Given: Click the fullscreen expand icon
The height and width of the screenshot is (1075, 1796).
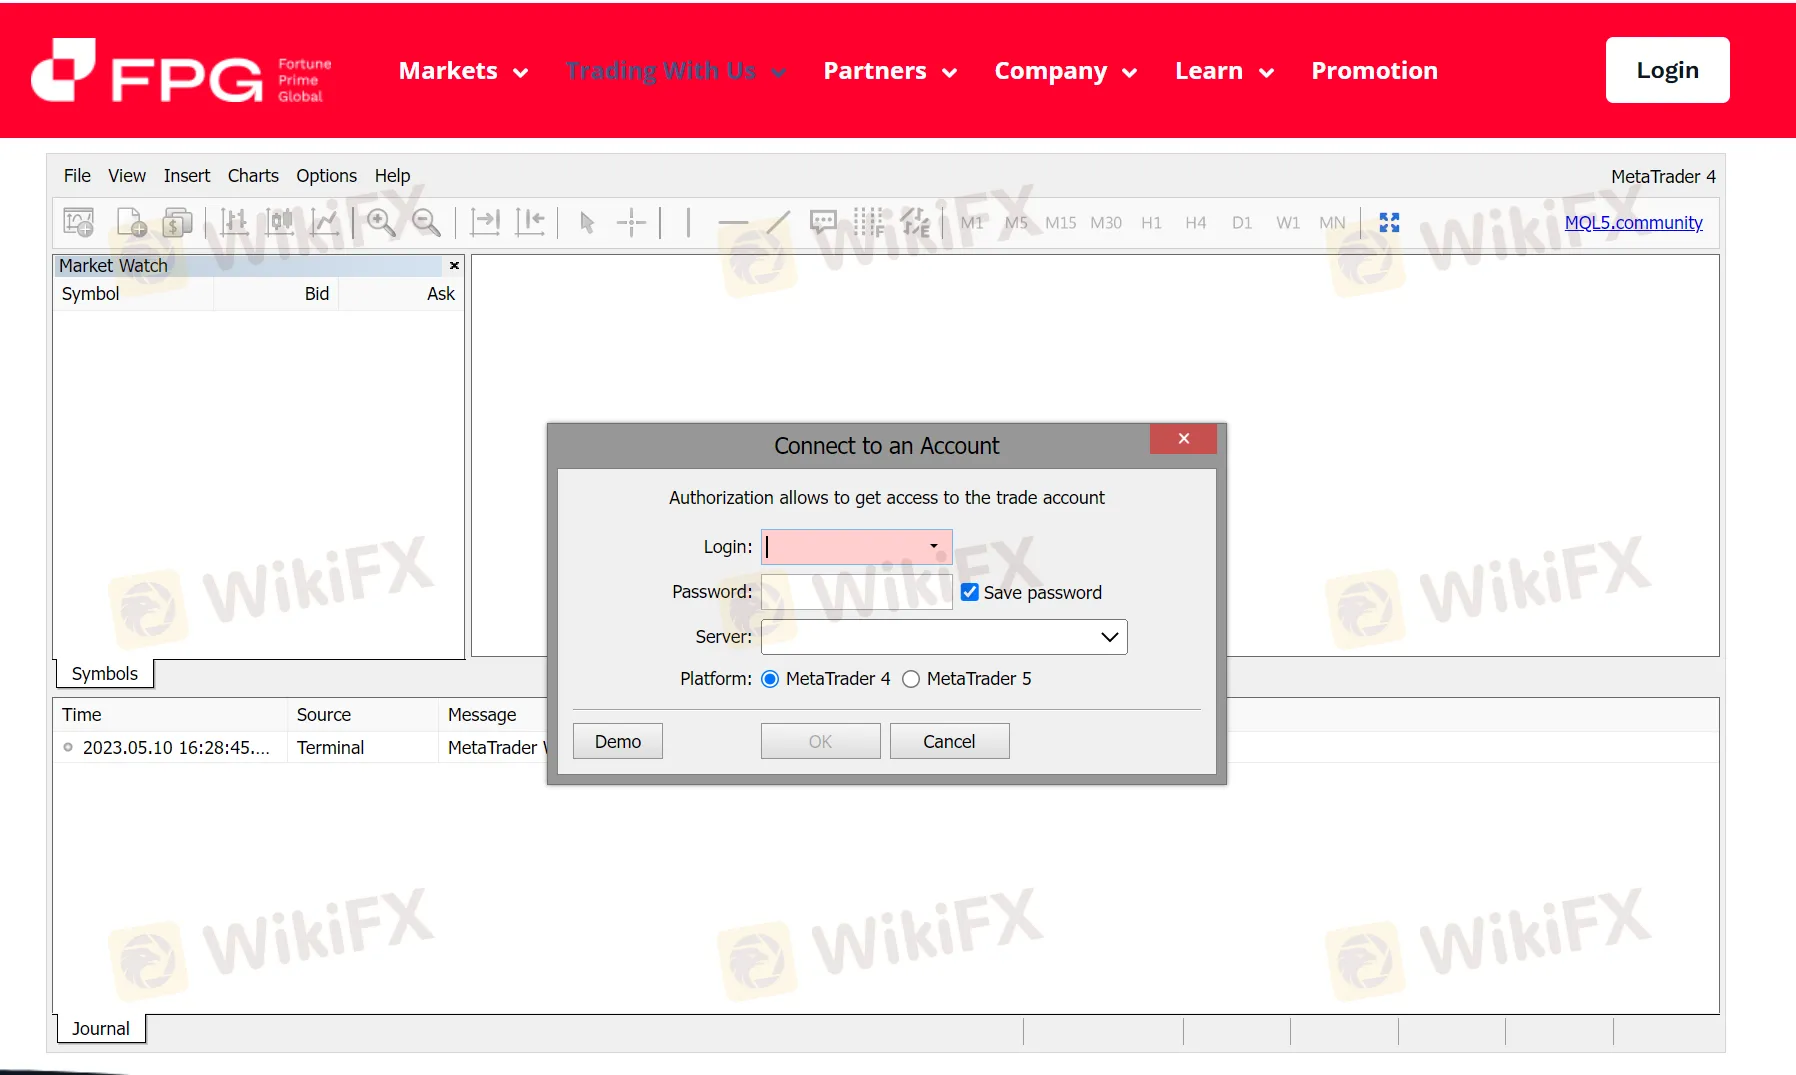Looking at the screenshot, I should (1389, 222).
